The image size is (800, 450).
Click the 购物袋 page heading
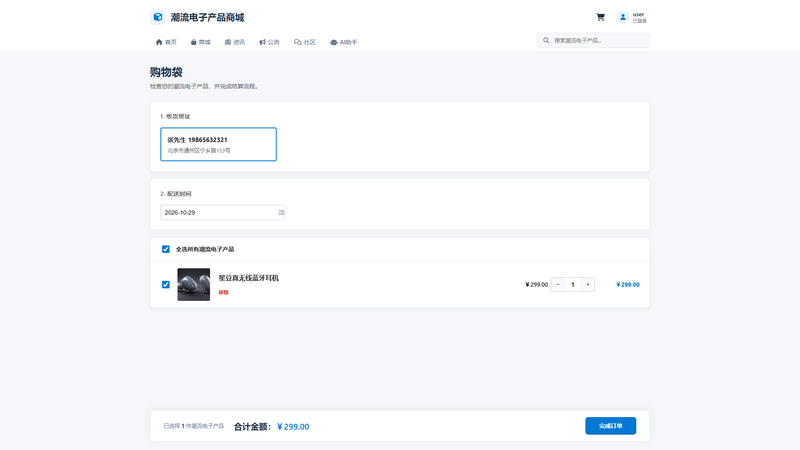(x=166, y=72)
